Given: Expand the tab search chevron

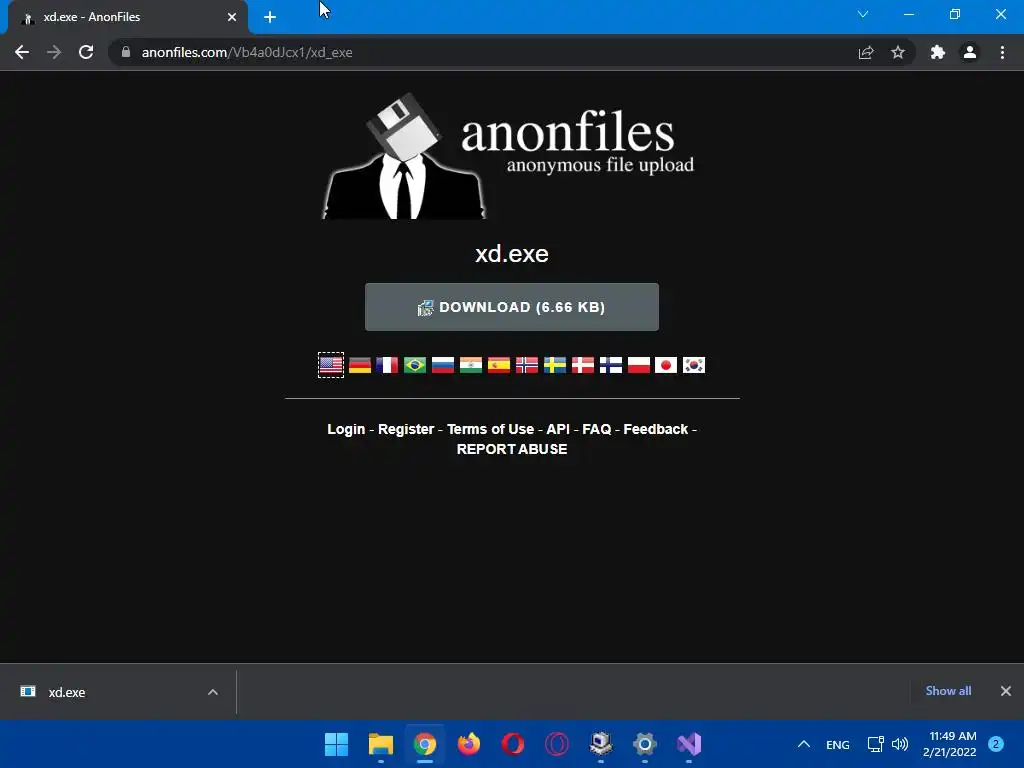Looking at the screenshot, I should (863, 14).
